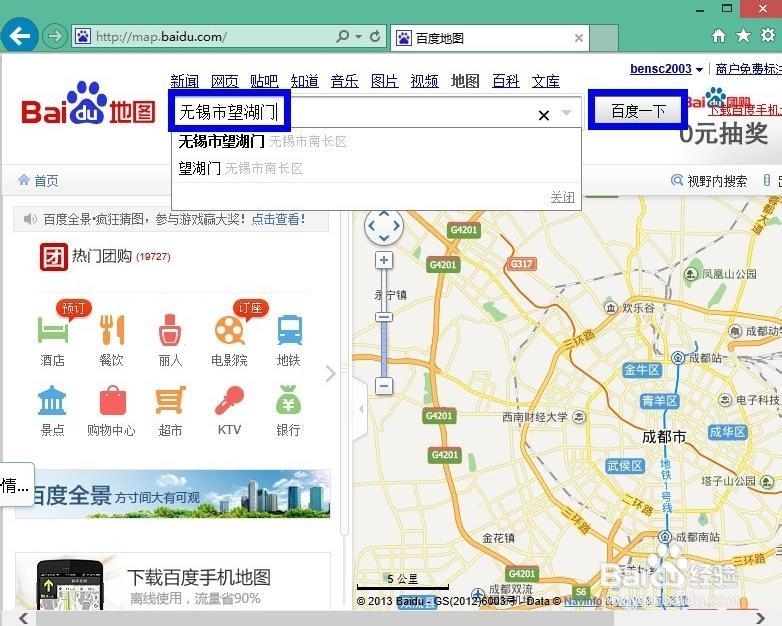Select the 景点 attractions category icon
This screenshot has width=782, height=626.
52,401
